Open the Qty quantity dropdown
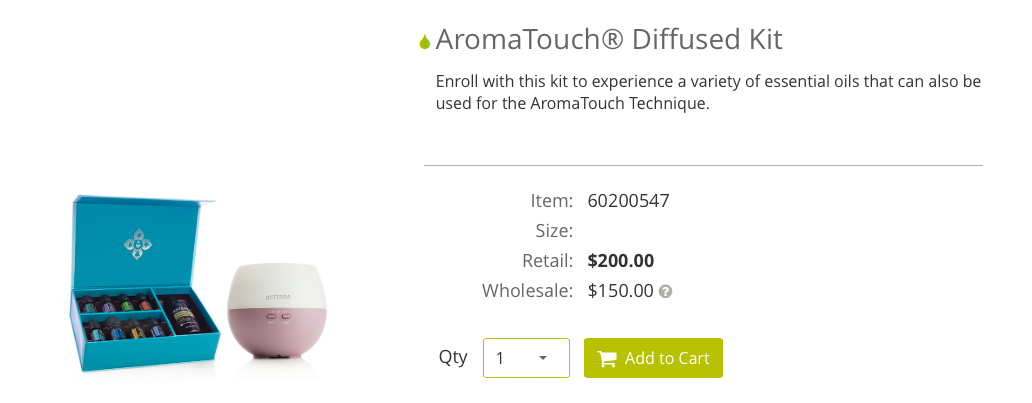Viewport: 1032px width, 403px height. (526, 358)
